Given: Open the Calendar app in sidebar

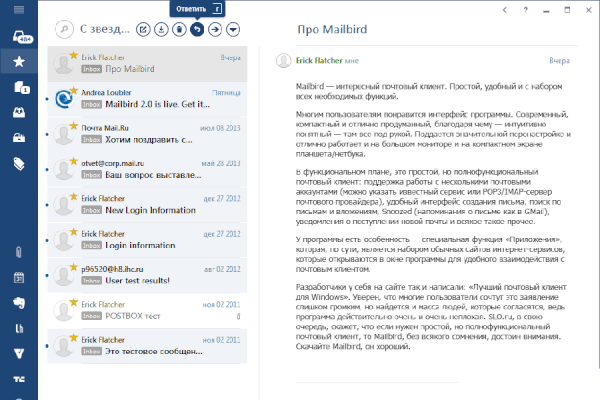Looking at the screenshot, I should click(x=19, y=277).
